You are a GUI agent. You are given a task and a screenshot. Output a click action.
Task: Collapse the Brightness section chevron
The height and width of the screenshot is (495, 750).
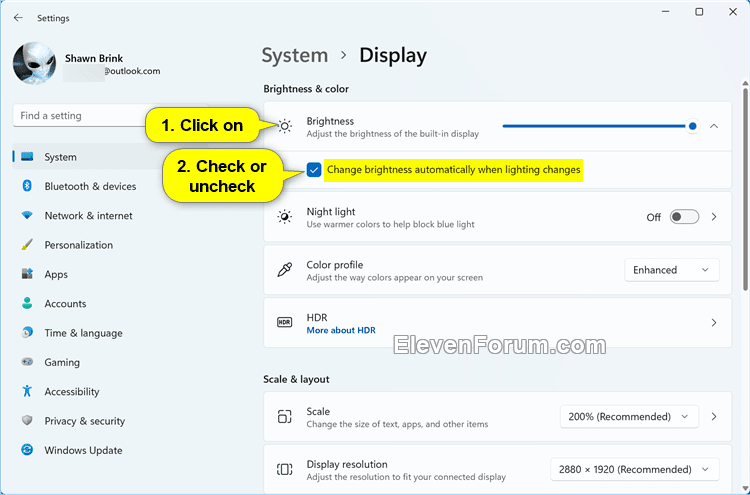(x=714, y=126)
